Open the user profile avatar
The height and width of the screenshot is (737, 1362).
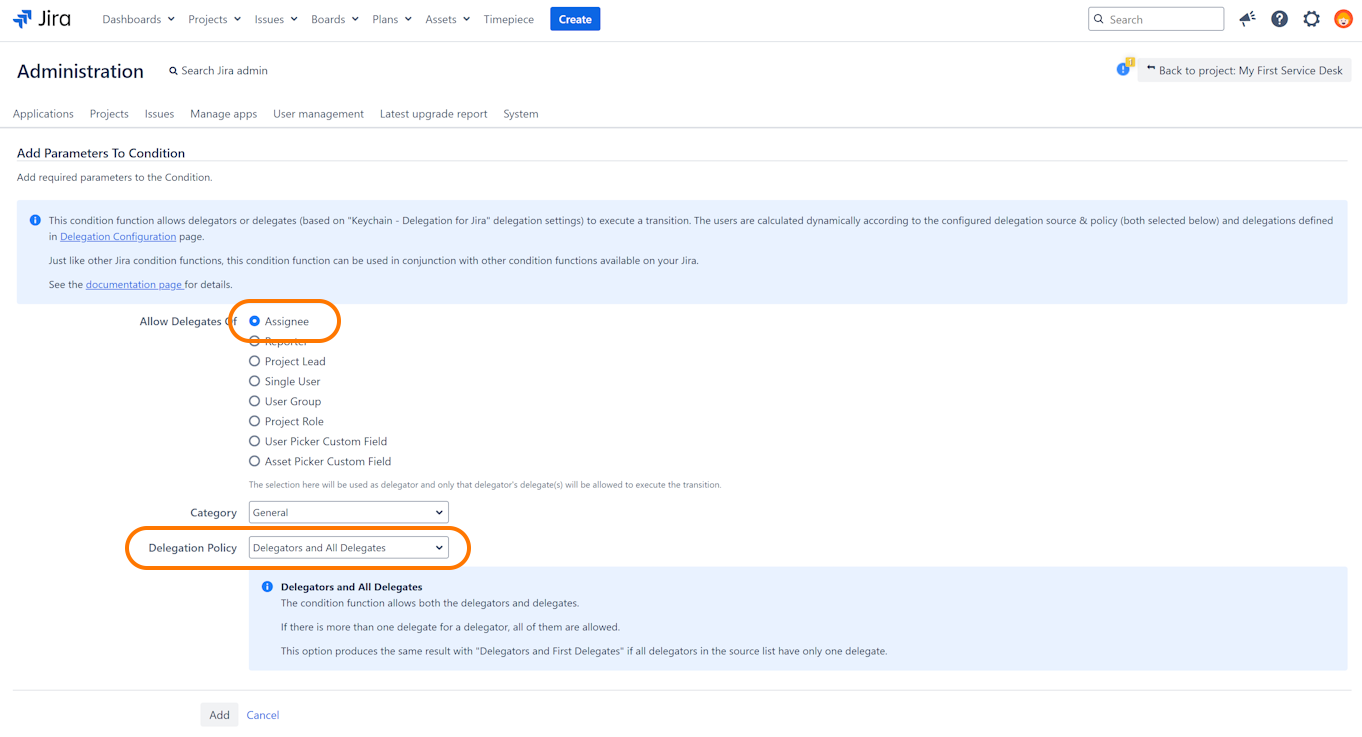point(1343,19)
